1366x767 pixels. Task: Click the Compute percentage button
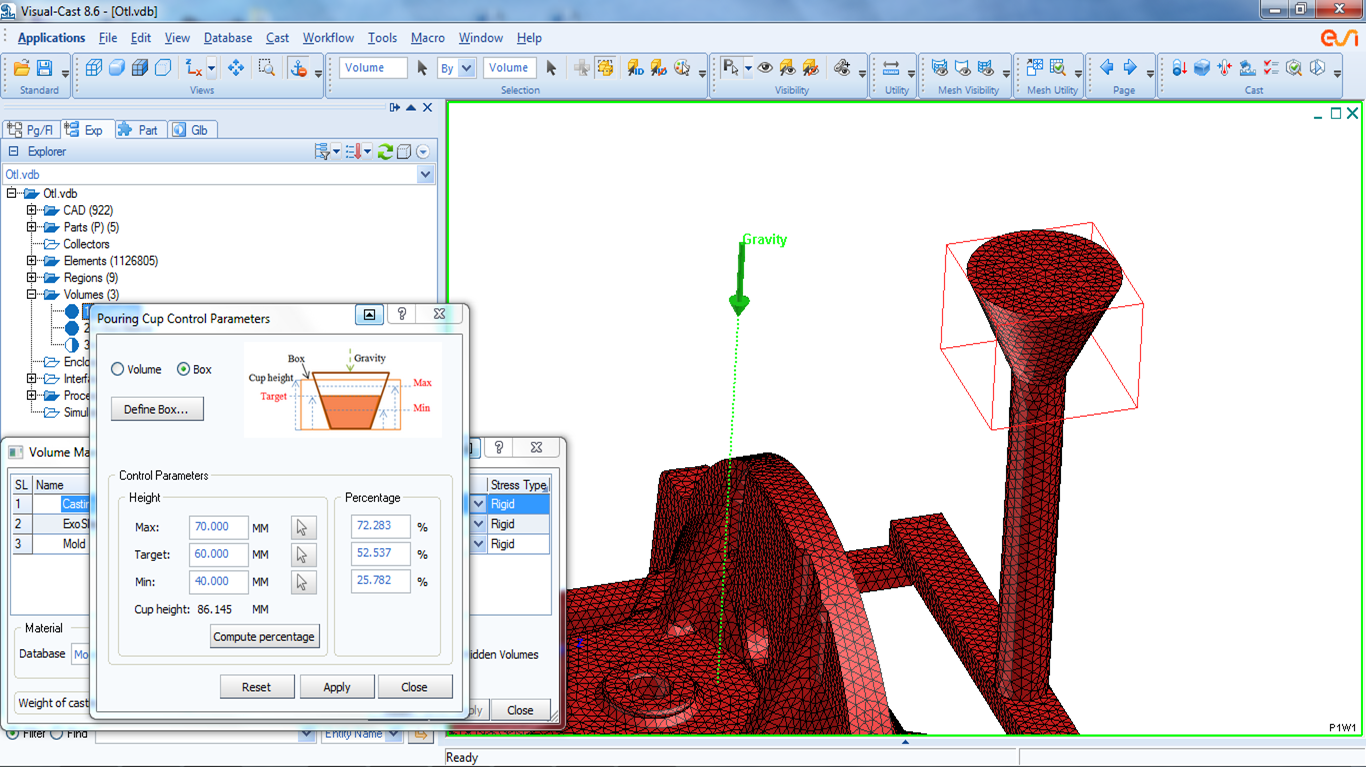pyautogui.click(x=264, y=637)
